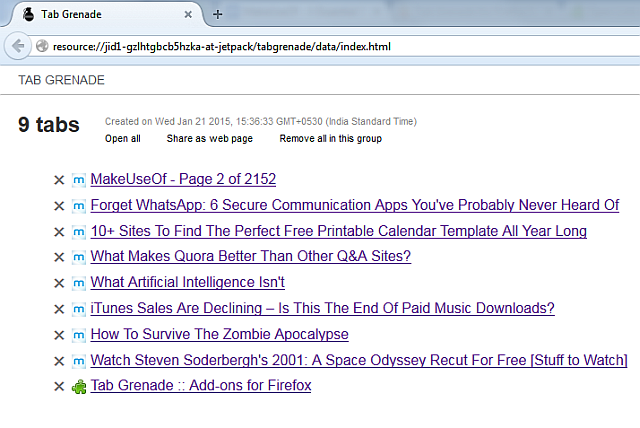Open What Artificial Intelligence Isn't link

click(188, 282)
